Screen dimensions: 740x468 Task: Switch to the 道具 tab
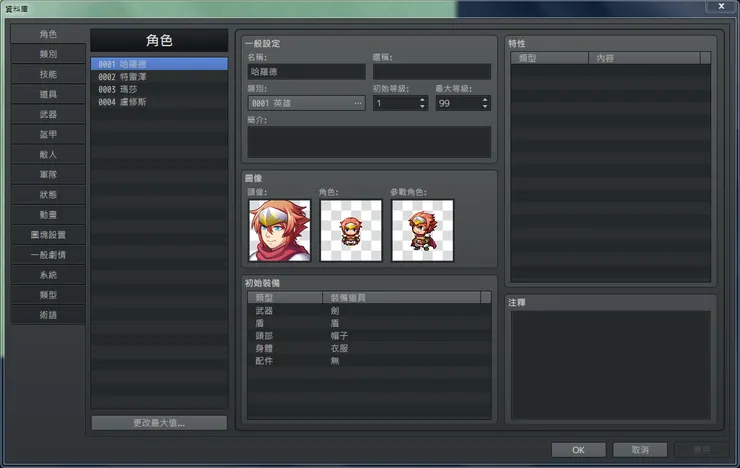[48, 94]
